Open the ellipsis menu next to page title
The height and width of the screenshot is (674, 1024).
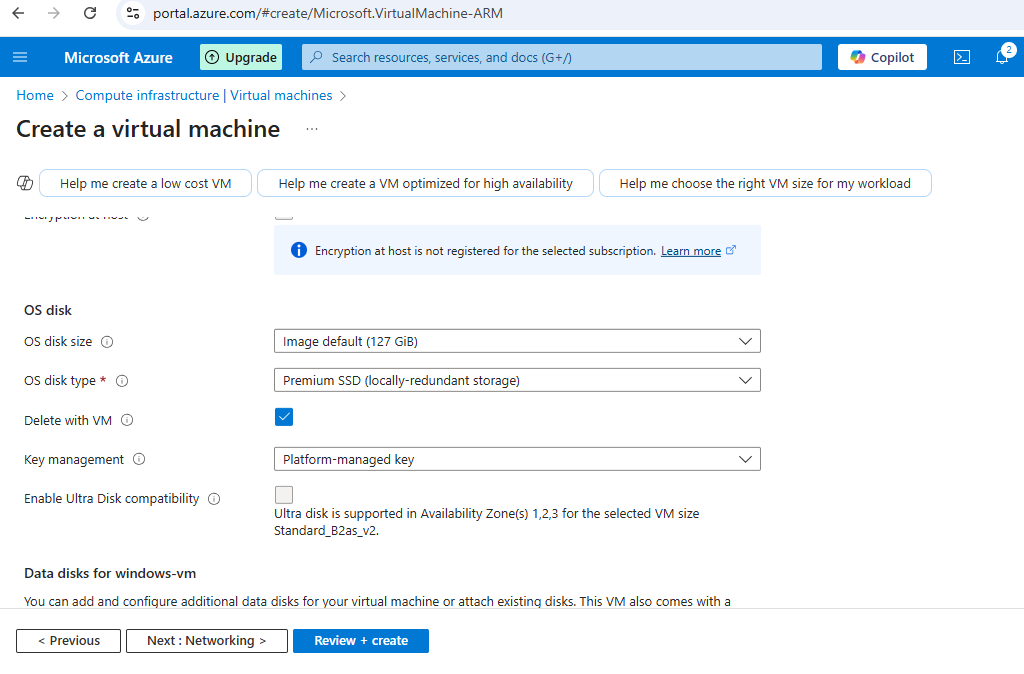312,129
